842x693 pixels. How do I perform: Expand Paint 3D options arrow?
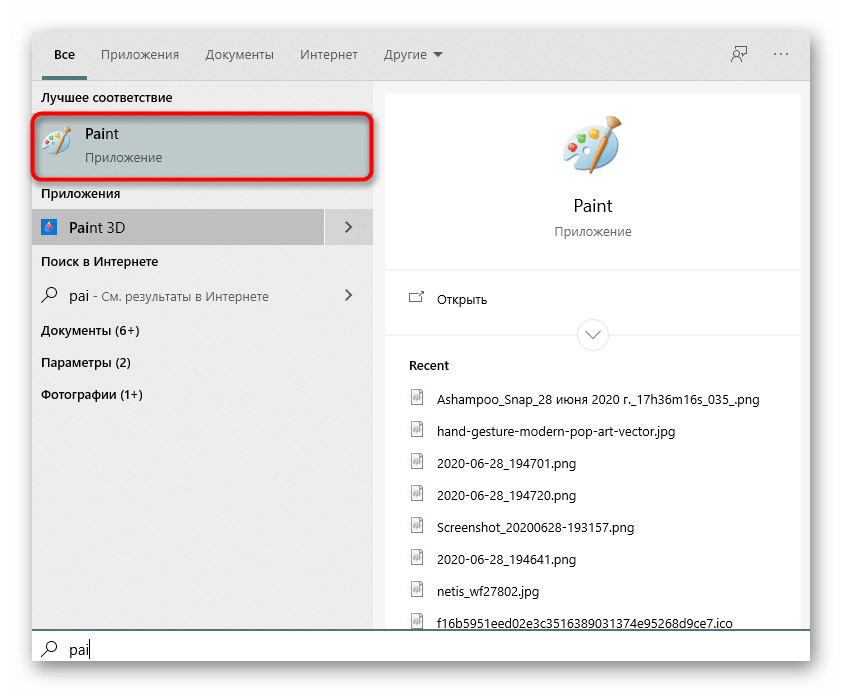pos(348,227)
